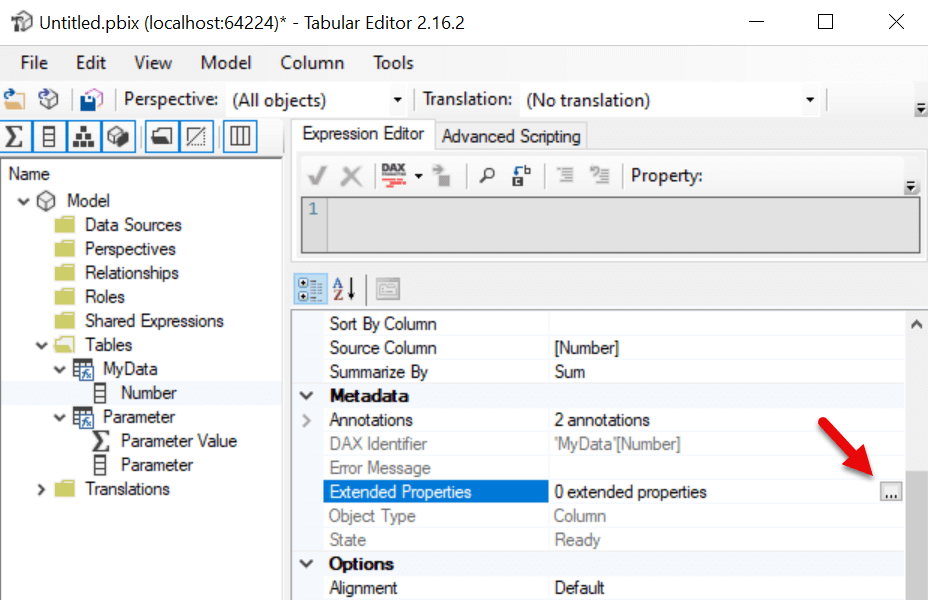The width and height of the screenshot is (928, 600).
Task: Open the Model menu
Action: [225, 62]
